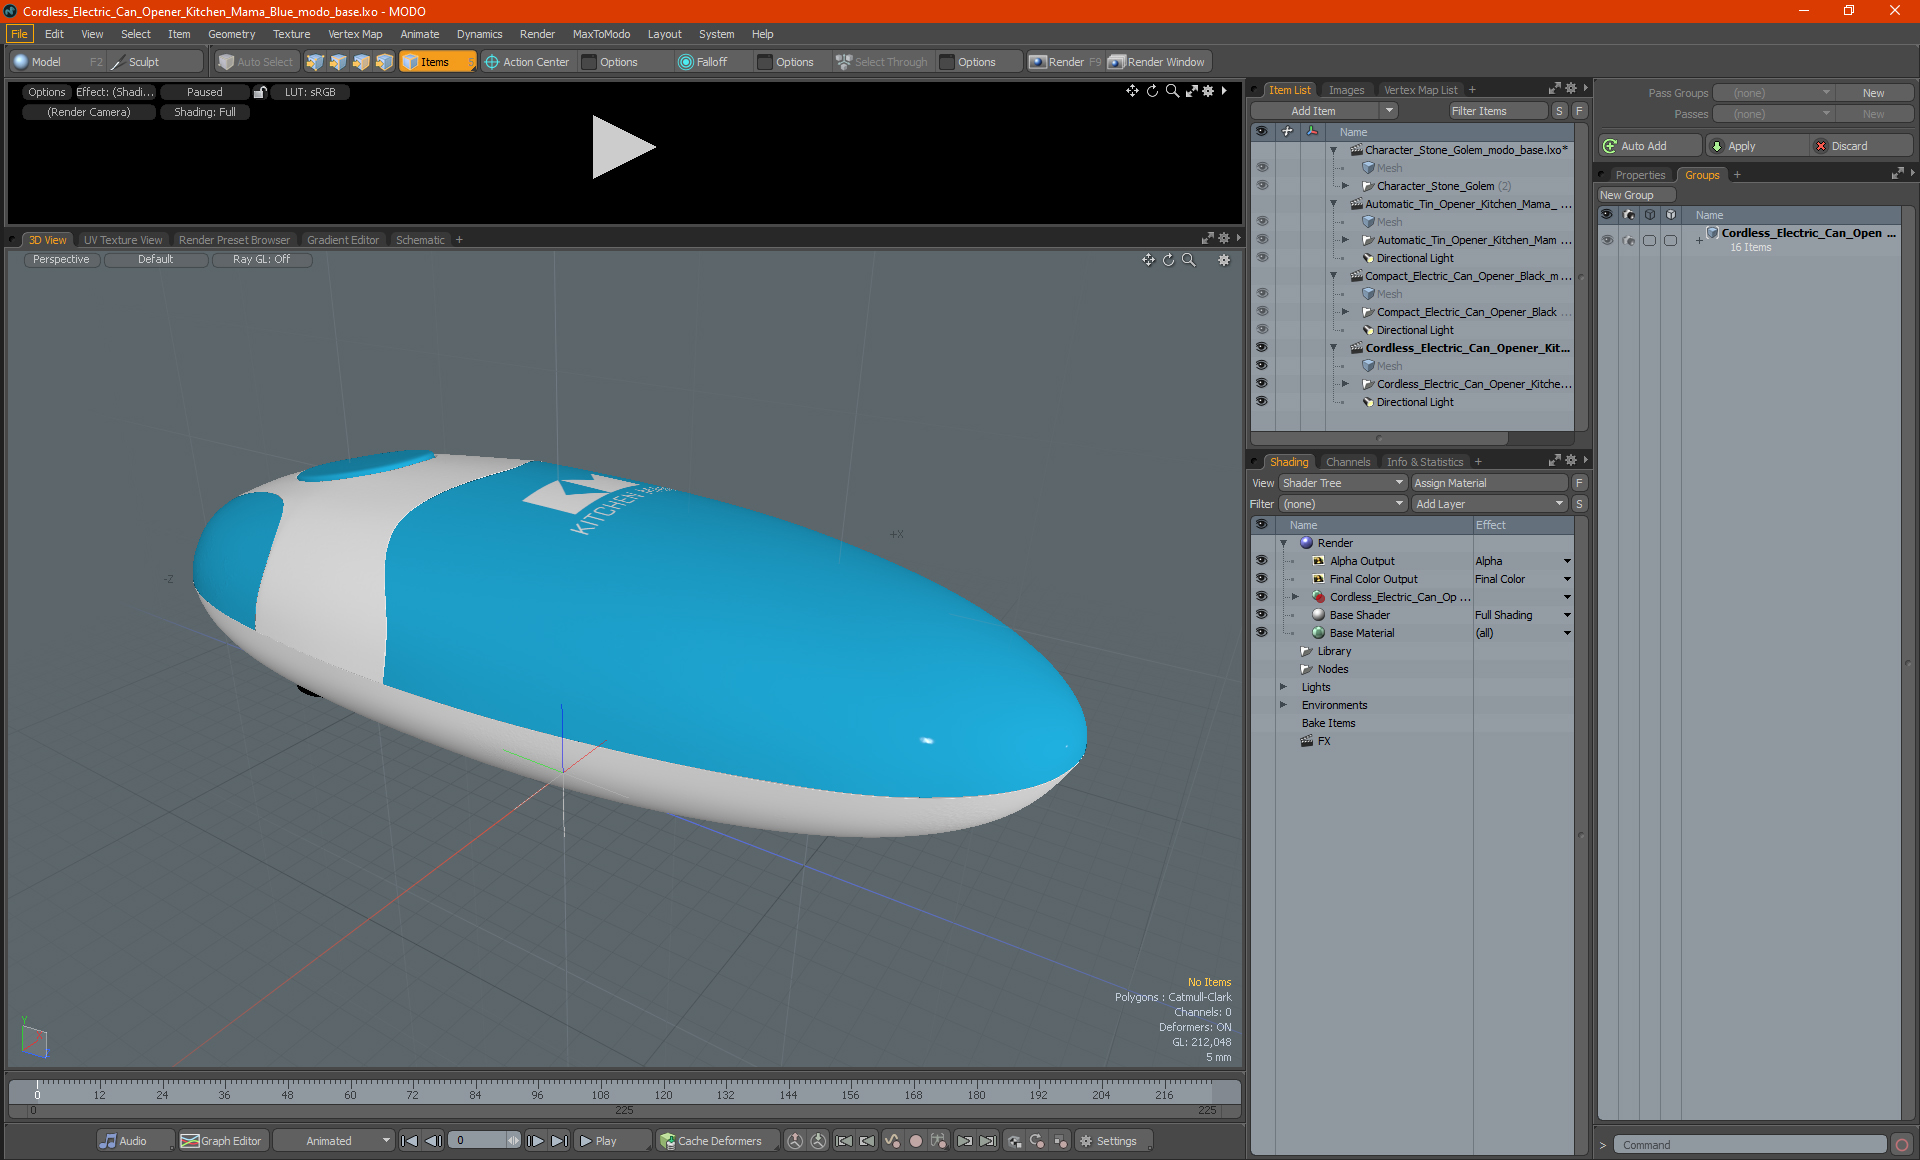Toggle Alpha Output visibility eye
1920x1160 pixels.
(x=1262, y=561)
